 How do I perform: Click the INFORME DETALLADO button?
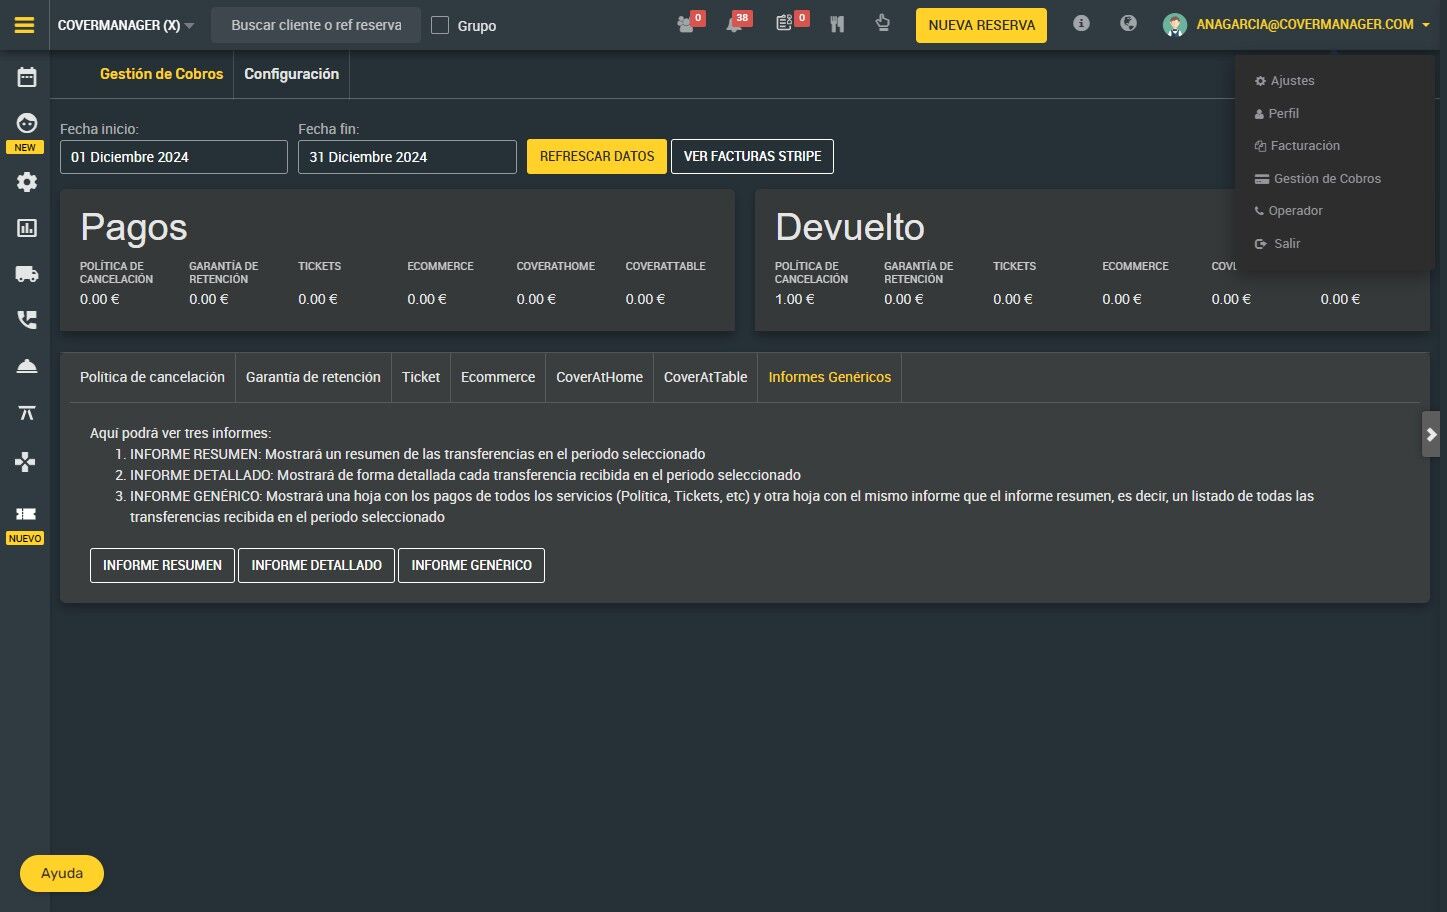[316, 565]
